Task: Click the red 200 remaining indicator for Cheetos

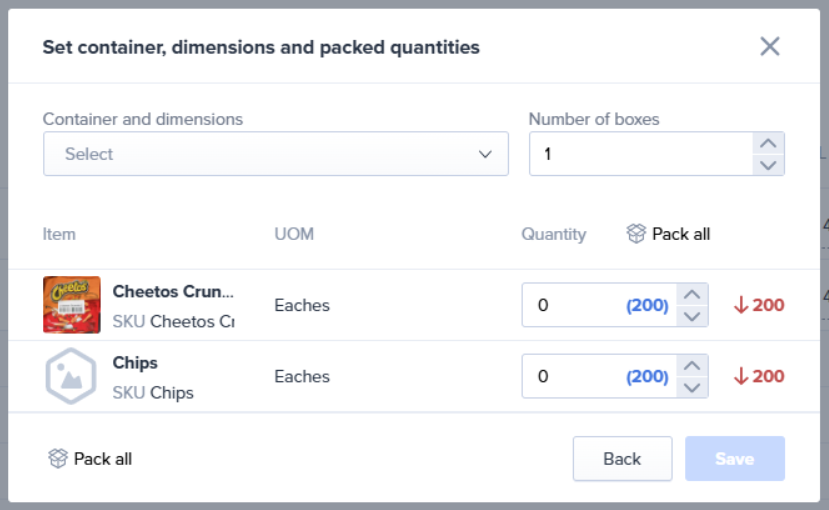Action: (x=759, y=305)
